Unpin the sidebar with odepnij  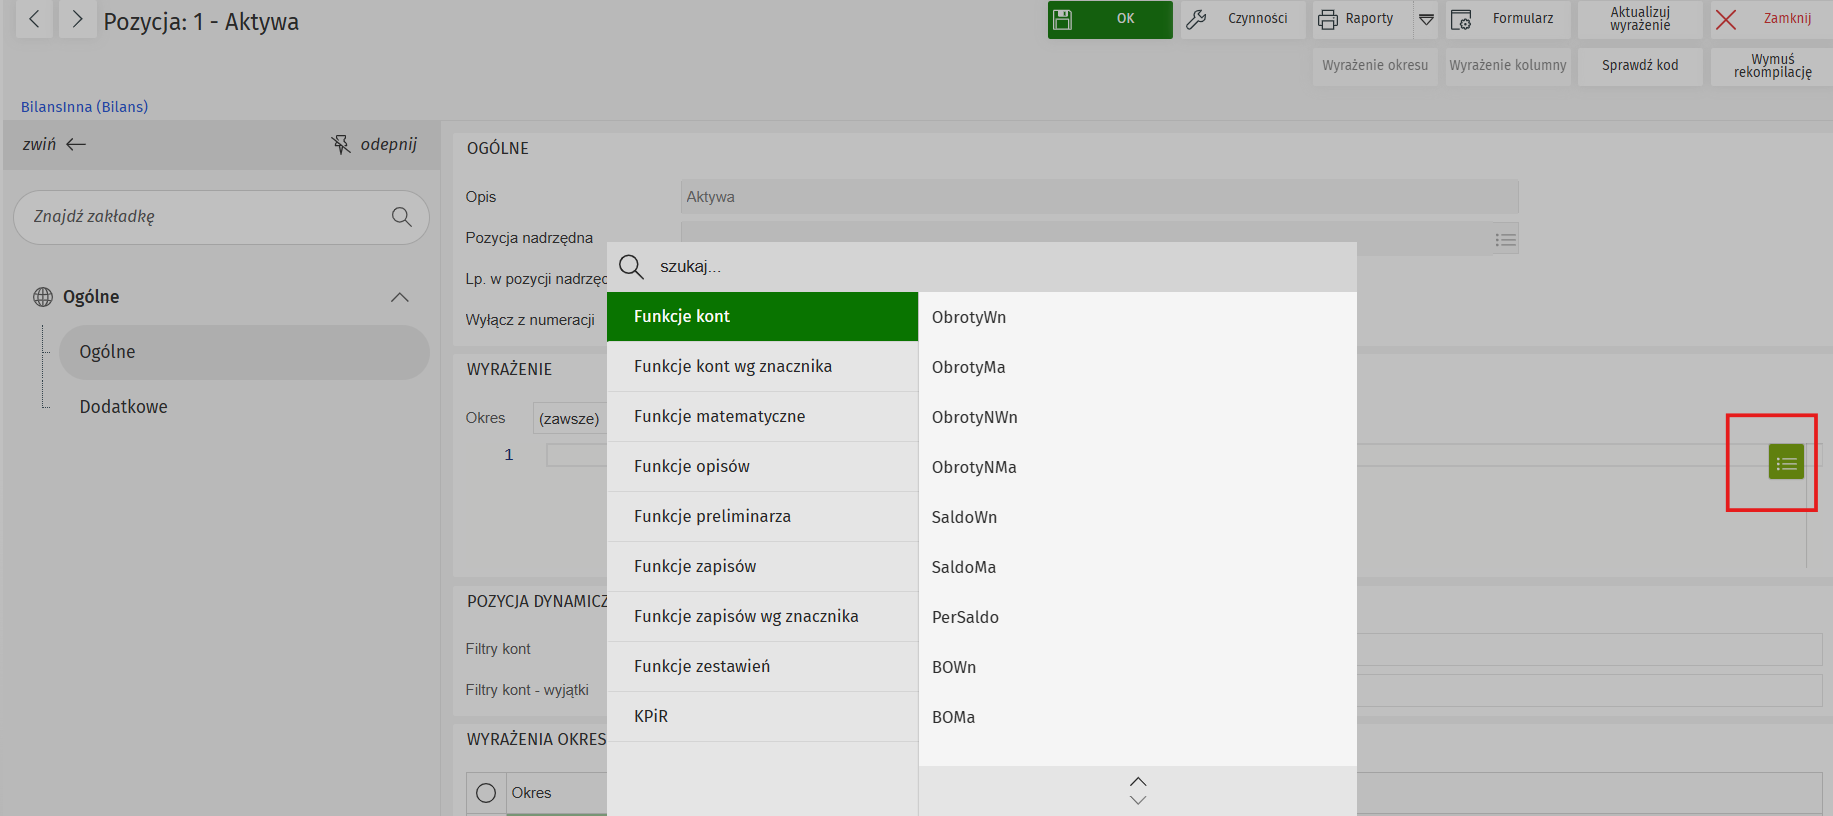coord(374,145)
